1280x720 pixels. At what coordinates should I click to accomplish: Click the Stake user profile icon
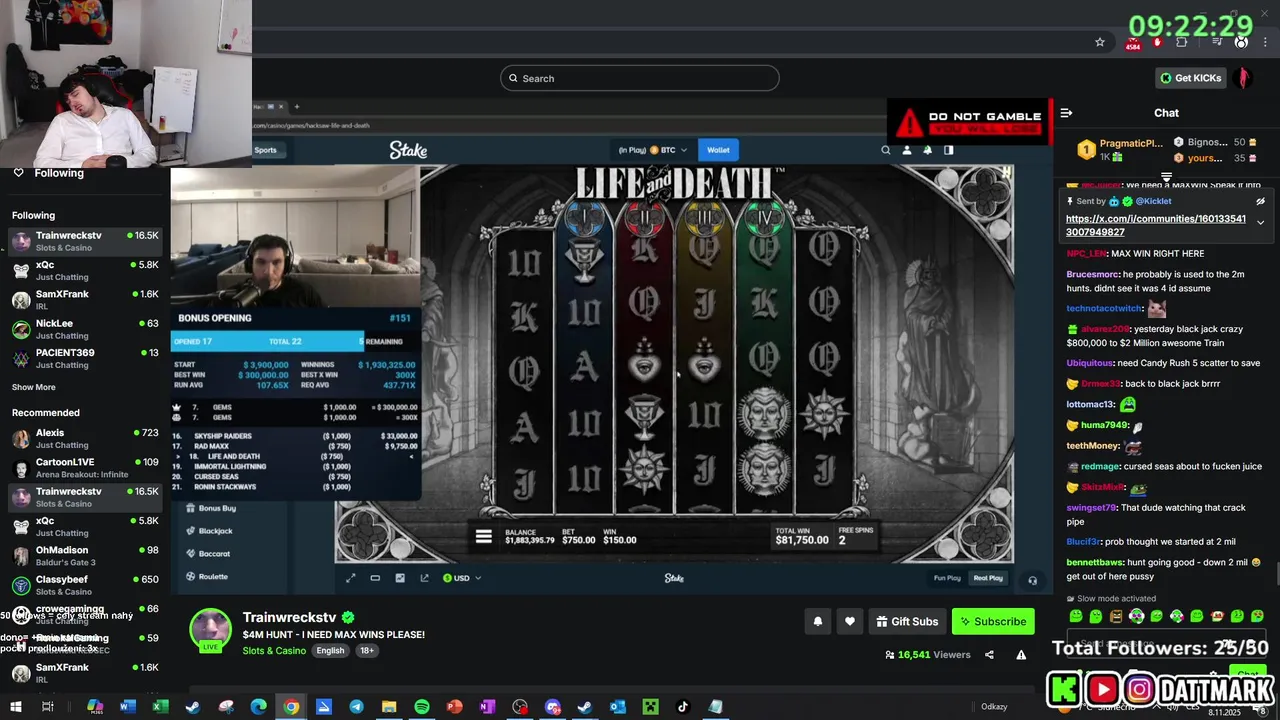(907, 150)
